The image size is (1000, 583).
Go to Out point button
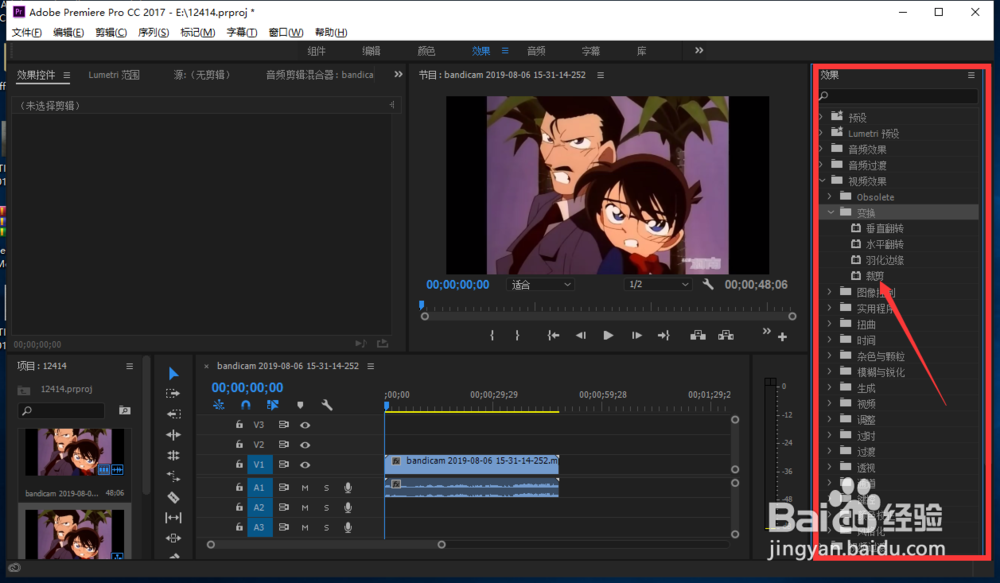coord(663,336)
